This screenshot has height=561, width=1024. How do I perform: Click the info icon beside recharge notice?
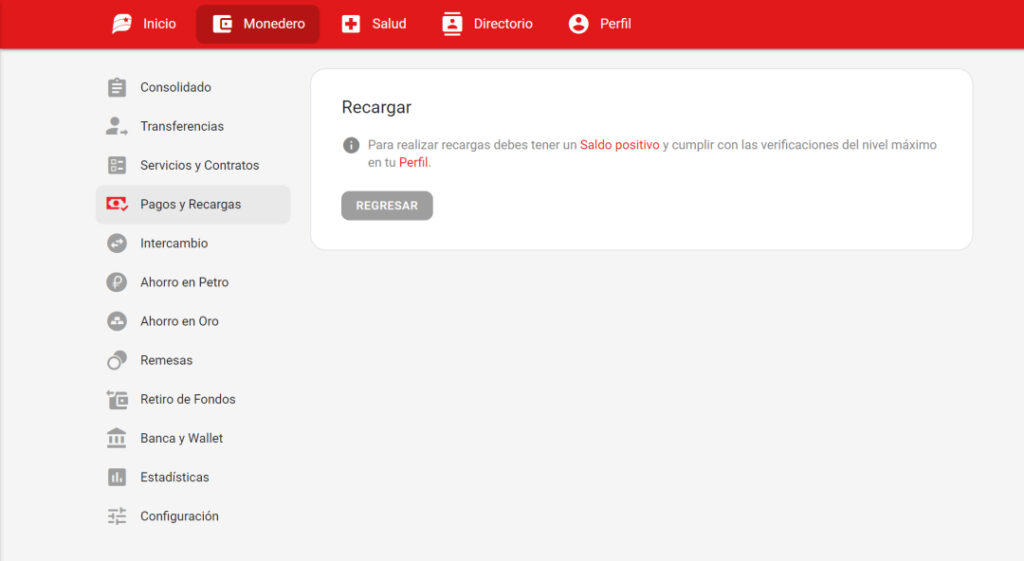(351, 145)
